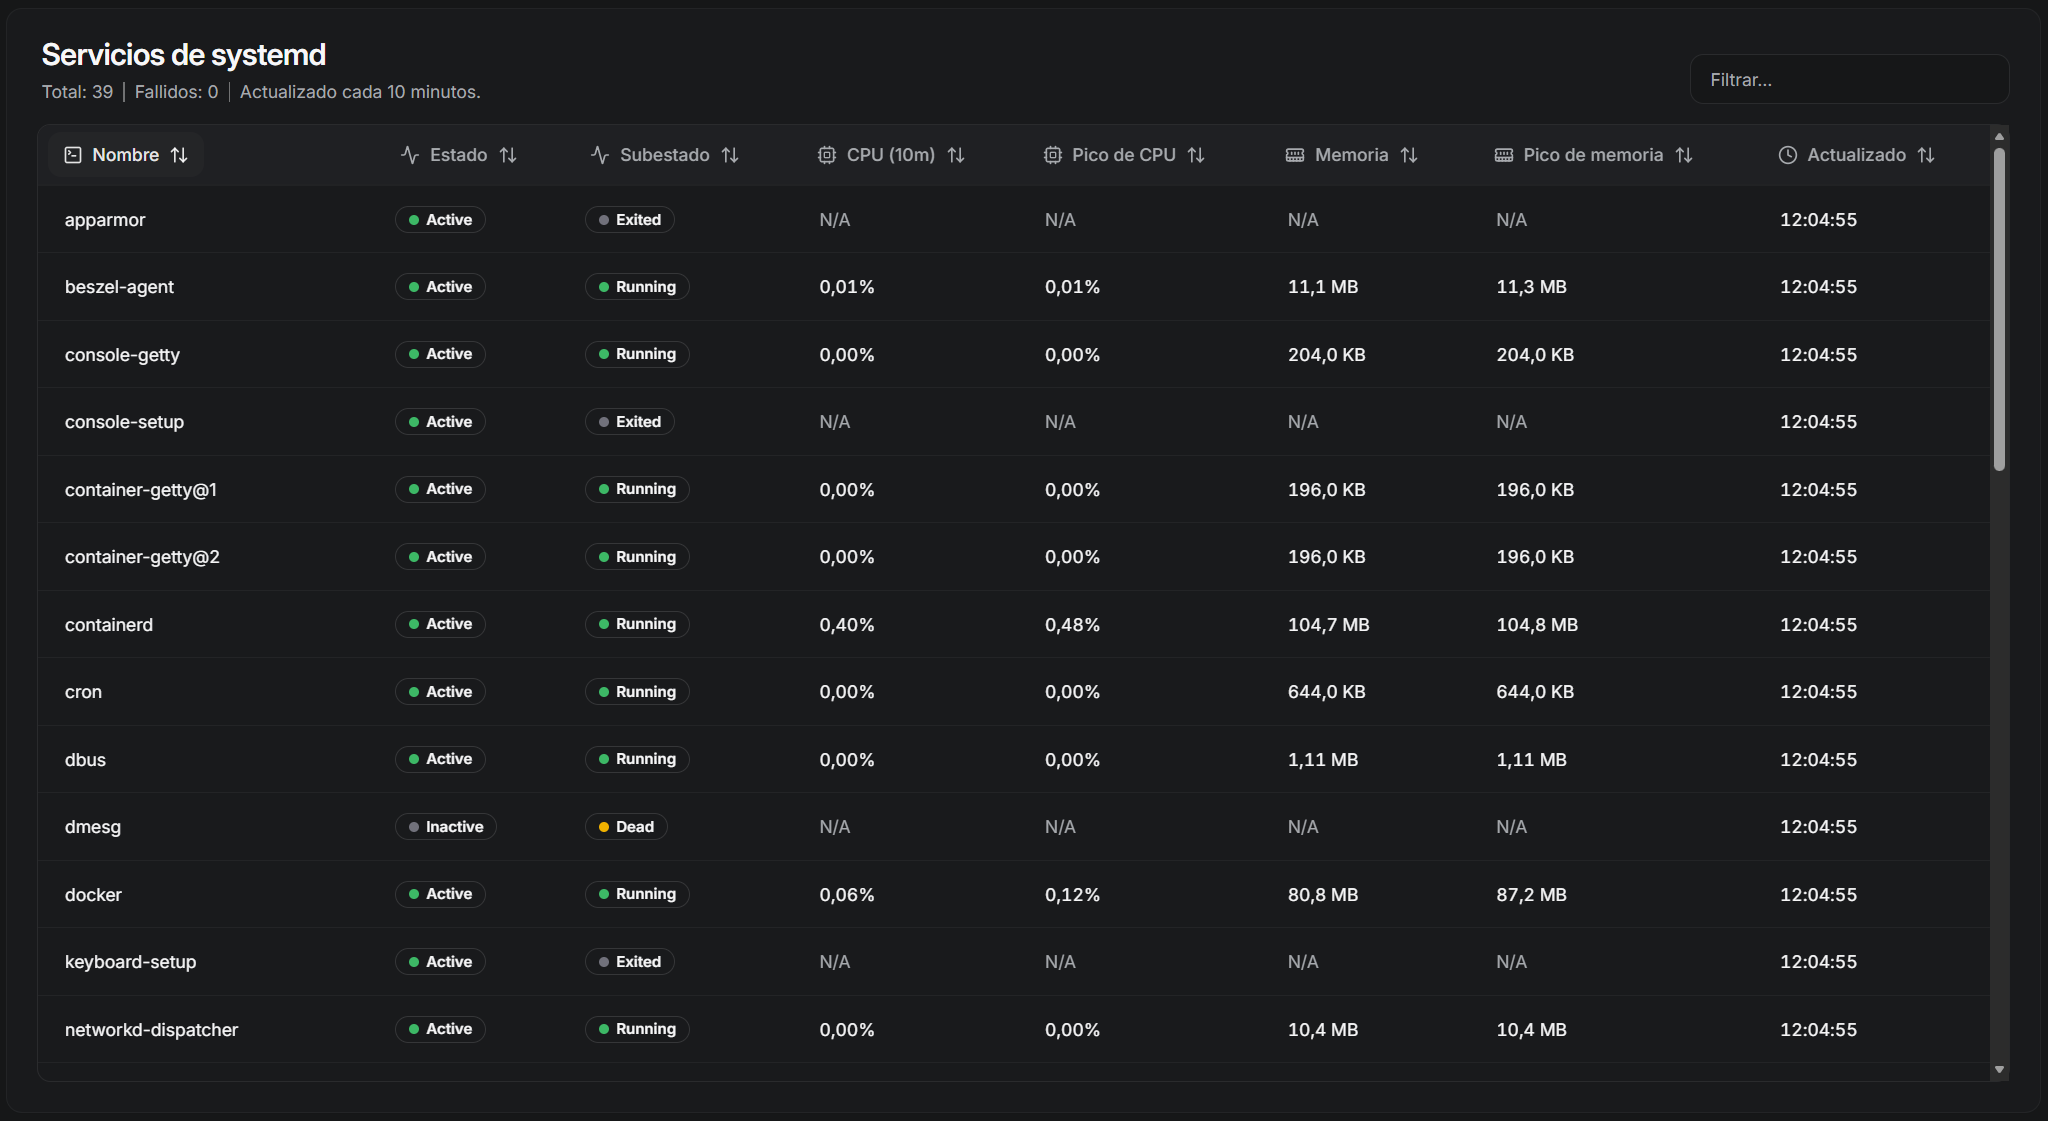Image resolution: width=2048 pixels, height=1121 pixels.
Task: Sort by Memoria using arrows icon
Action: (x=1409, y=155)
